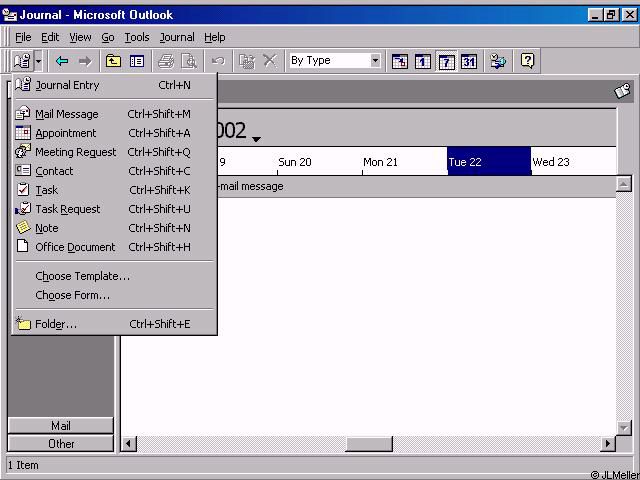Click the Delete X icon
This screenshot has width=640, height=480.
[270, 61]
